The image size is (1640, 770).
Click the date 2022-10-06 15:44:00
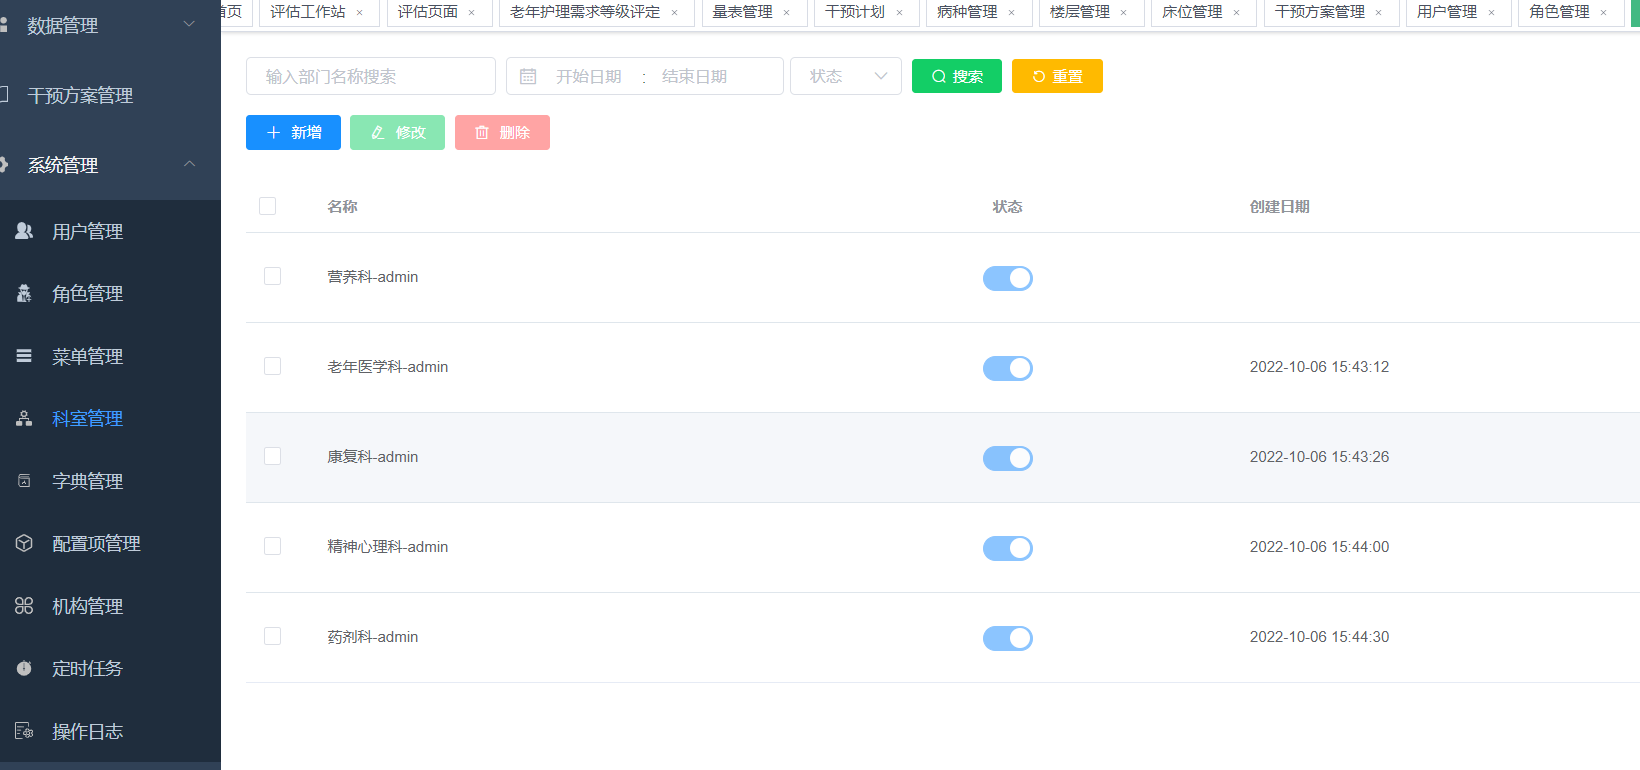coord(1320,547)
